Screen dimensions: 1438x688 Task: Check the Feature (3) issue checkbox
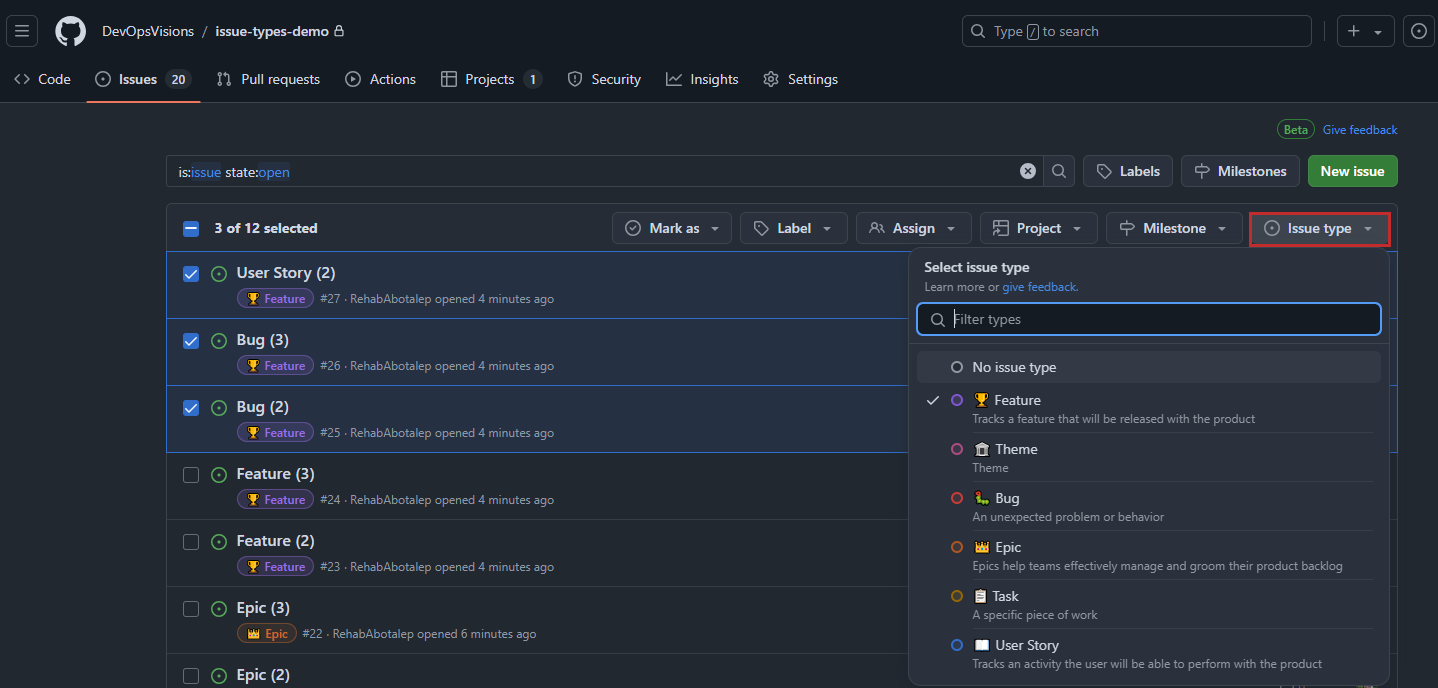pyautogui.click(x=191, y=474)
